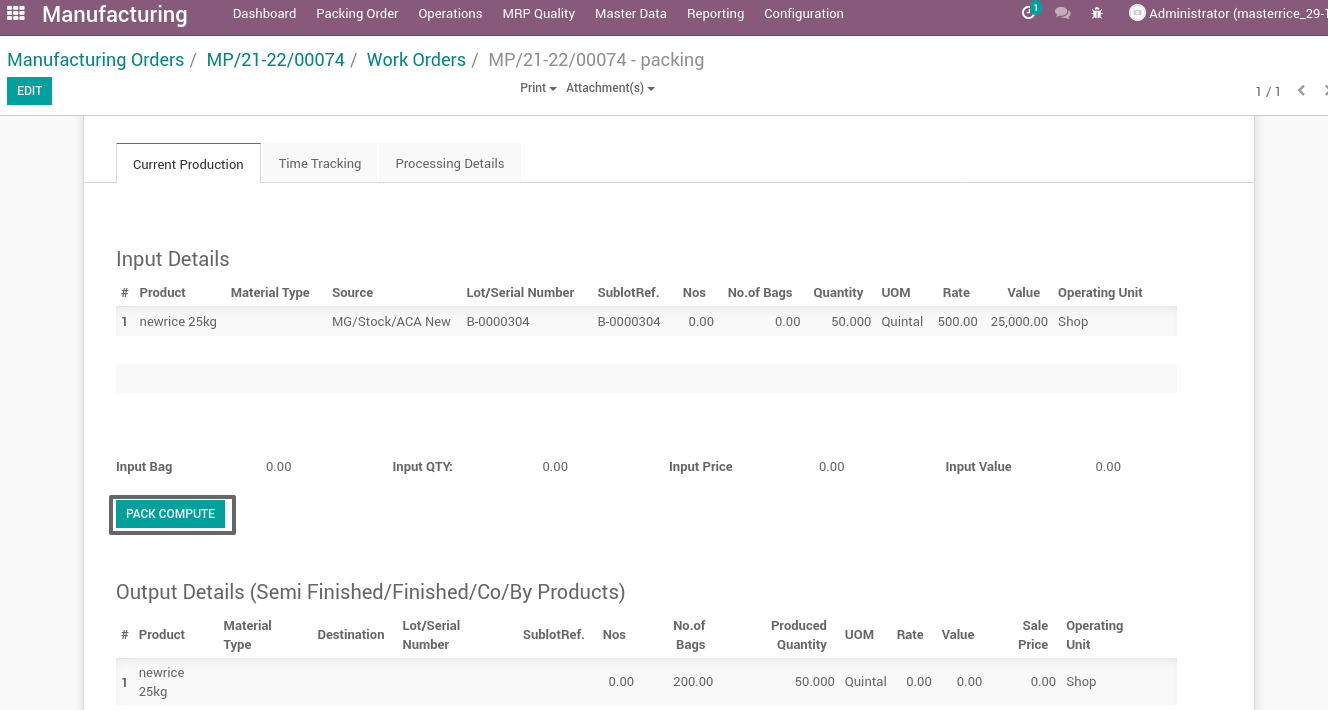The image size is (1328, 710).
Task: Open the Master Data menu
Action: pos(630,13)
